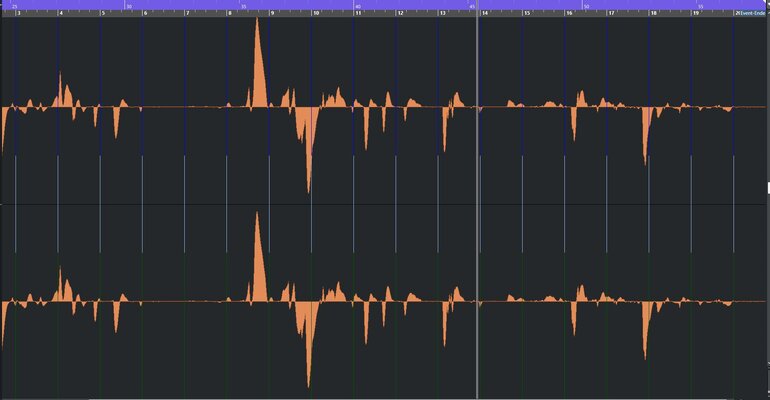Set position at bar 7 in ruler

pos(188,13)
